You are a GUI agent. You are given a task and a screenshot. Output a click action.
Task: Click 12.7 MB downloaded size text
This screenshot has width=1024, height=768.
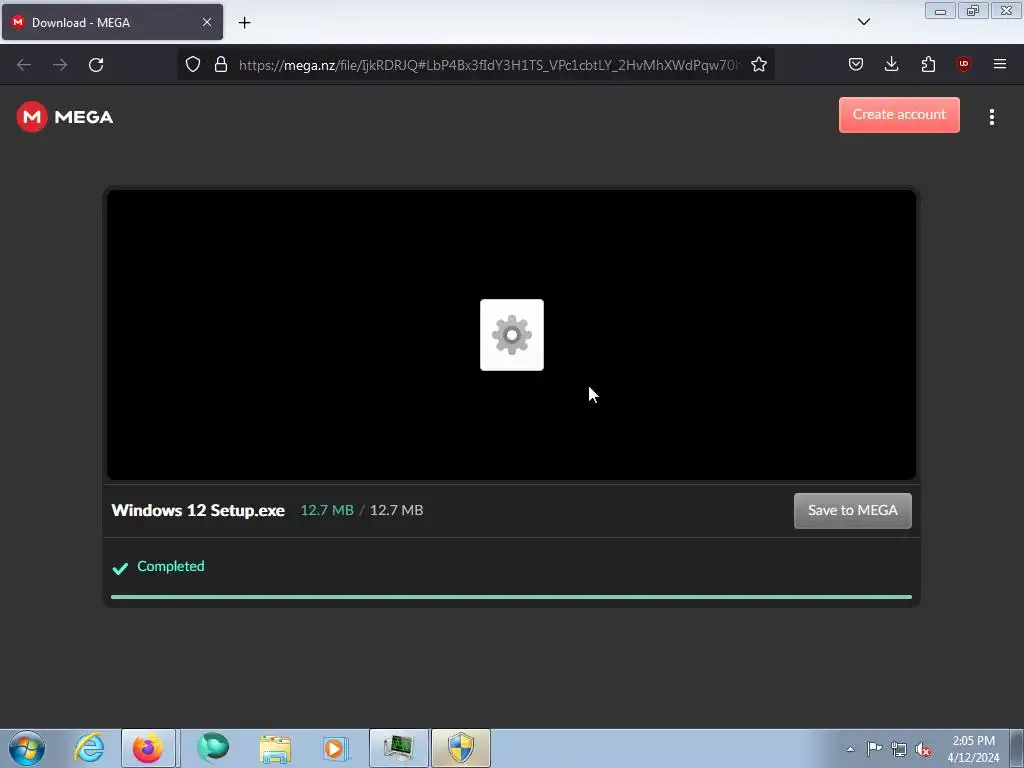pos(327,511)
